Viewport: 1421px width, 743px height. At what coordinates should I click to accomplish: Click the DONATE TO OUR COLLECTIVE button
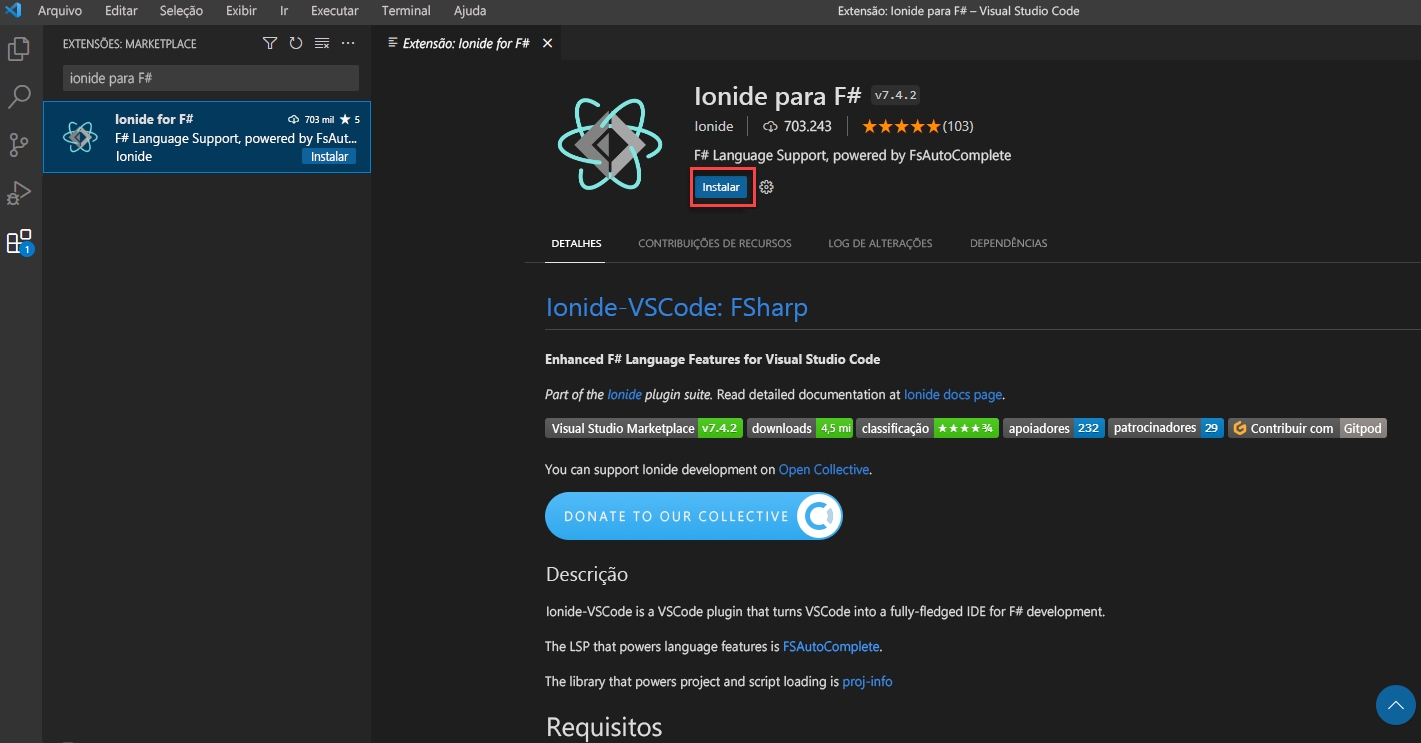(x=693, y=516)
